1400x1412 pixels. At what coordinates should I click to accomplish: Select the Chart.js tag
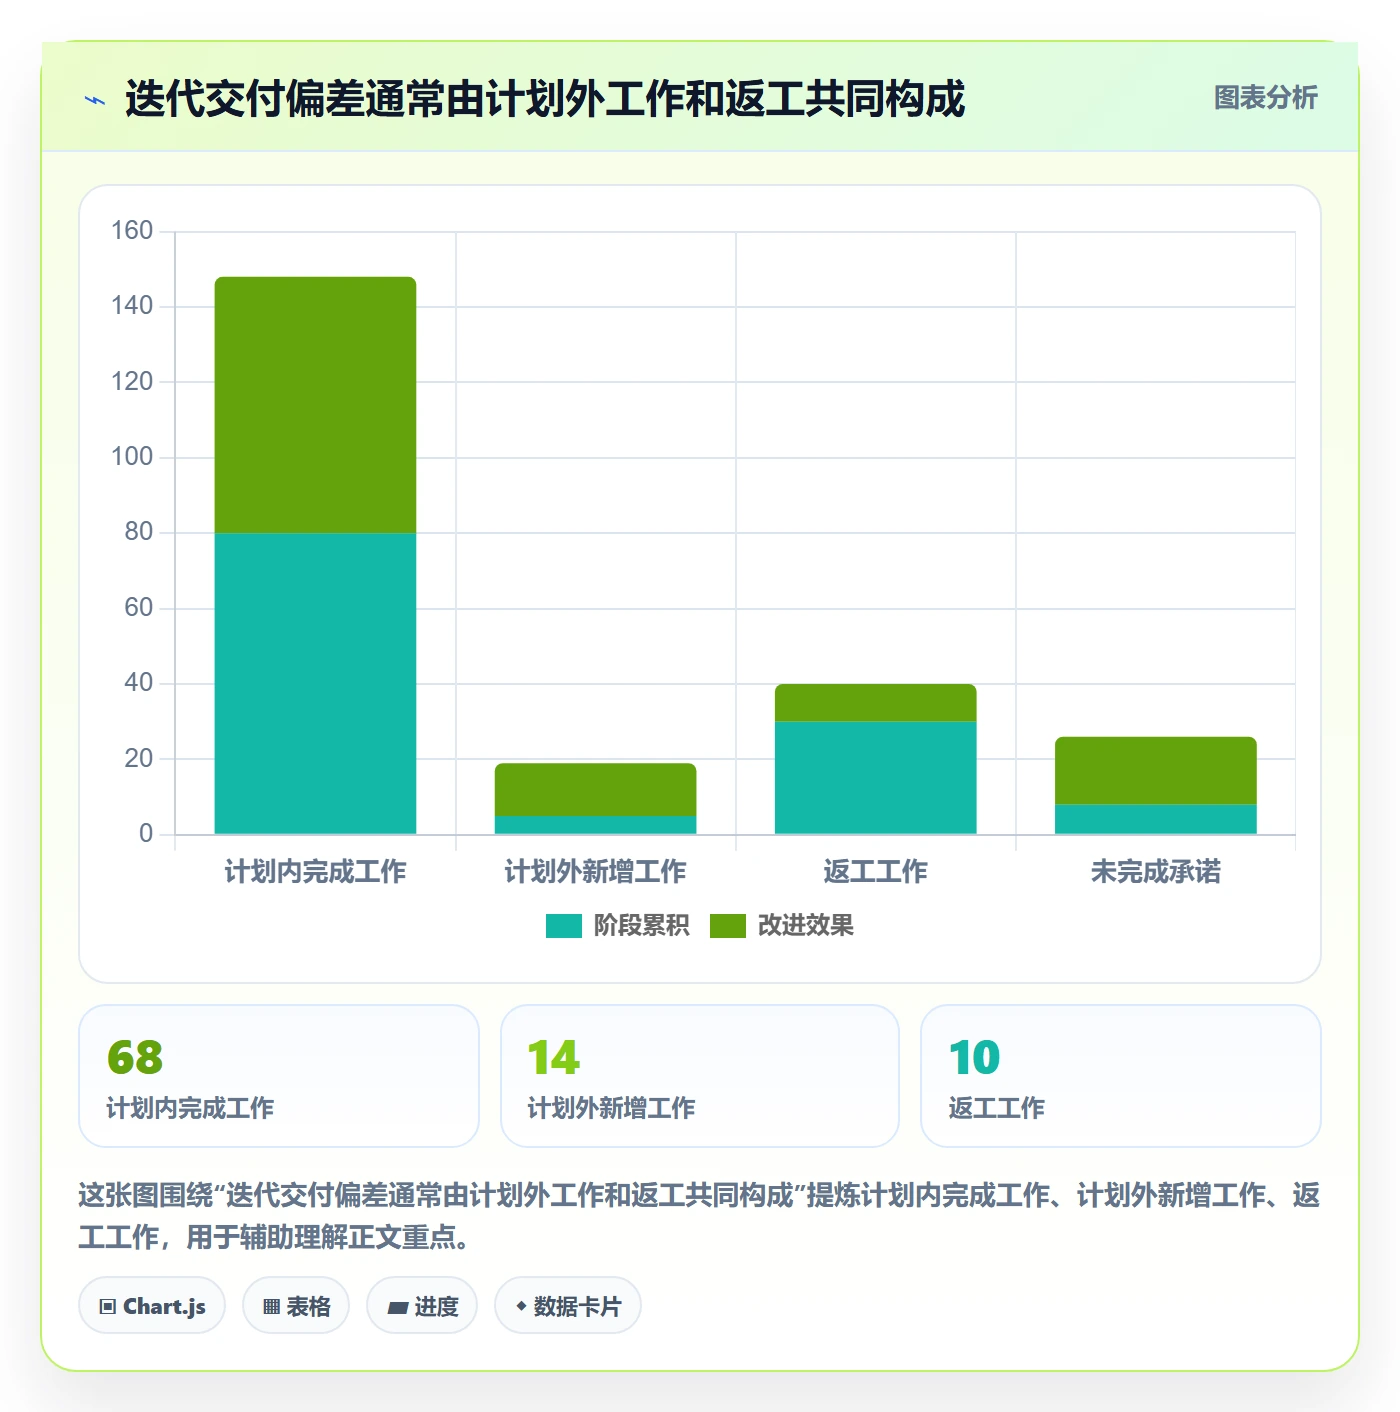coord(152,1305)
